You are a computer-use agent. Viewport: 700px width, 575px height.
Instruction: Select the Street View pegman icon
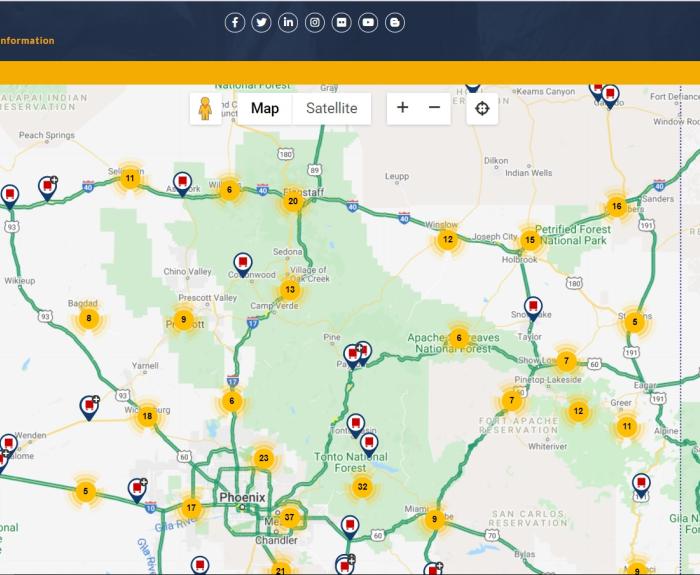click(x=205, y=108)
